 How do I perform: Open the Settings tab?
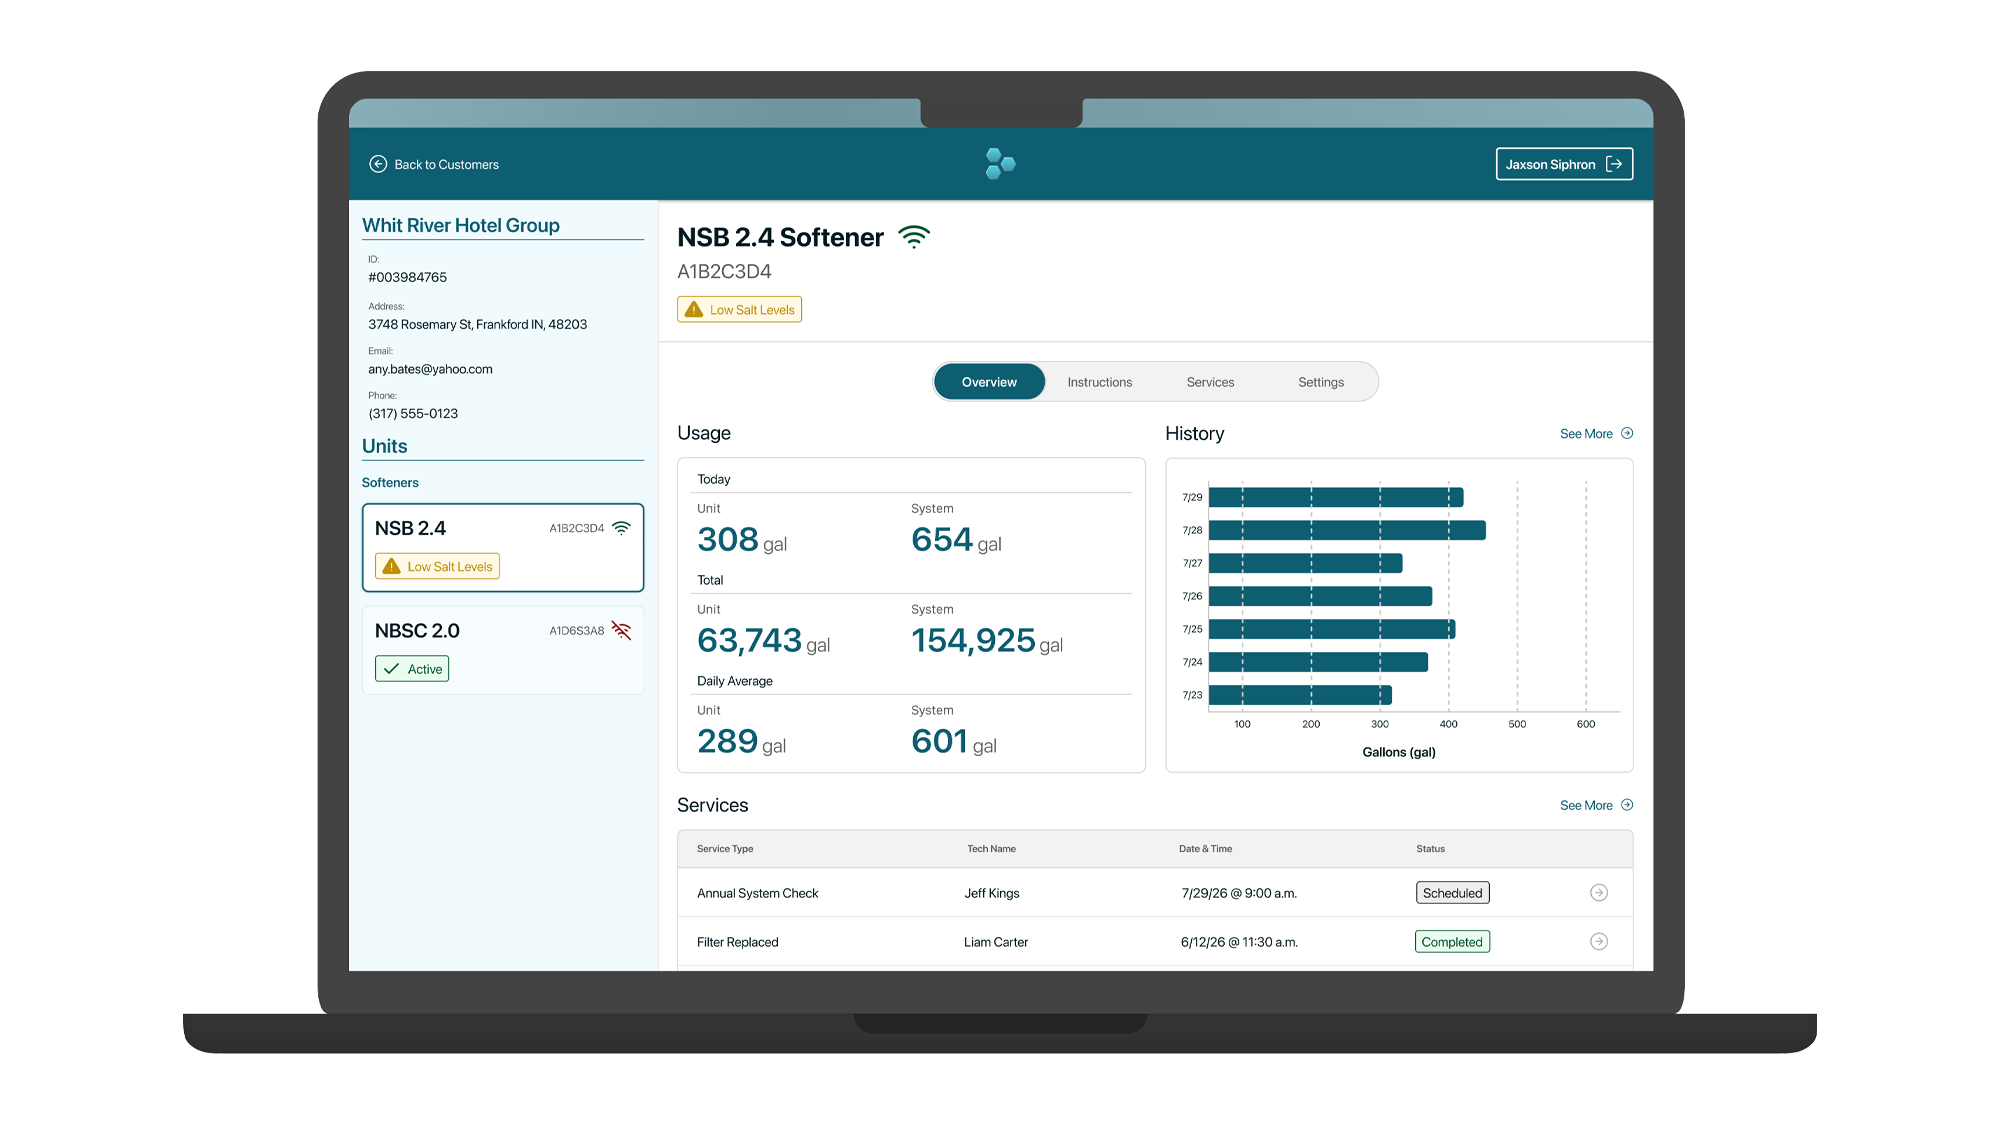pos(1320,382)
